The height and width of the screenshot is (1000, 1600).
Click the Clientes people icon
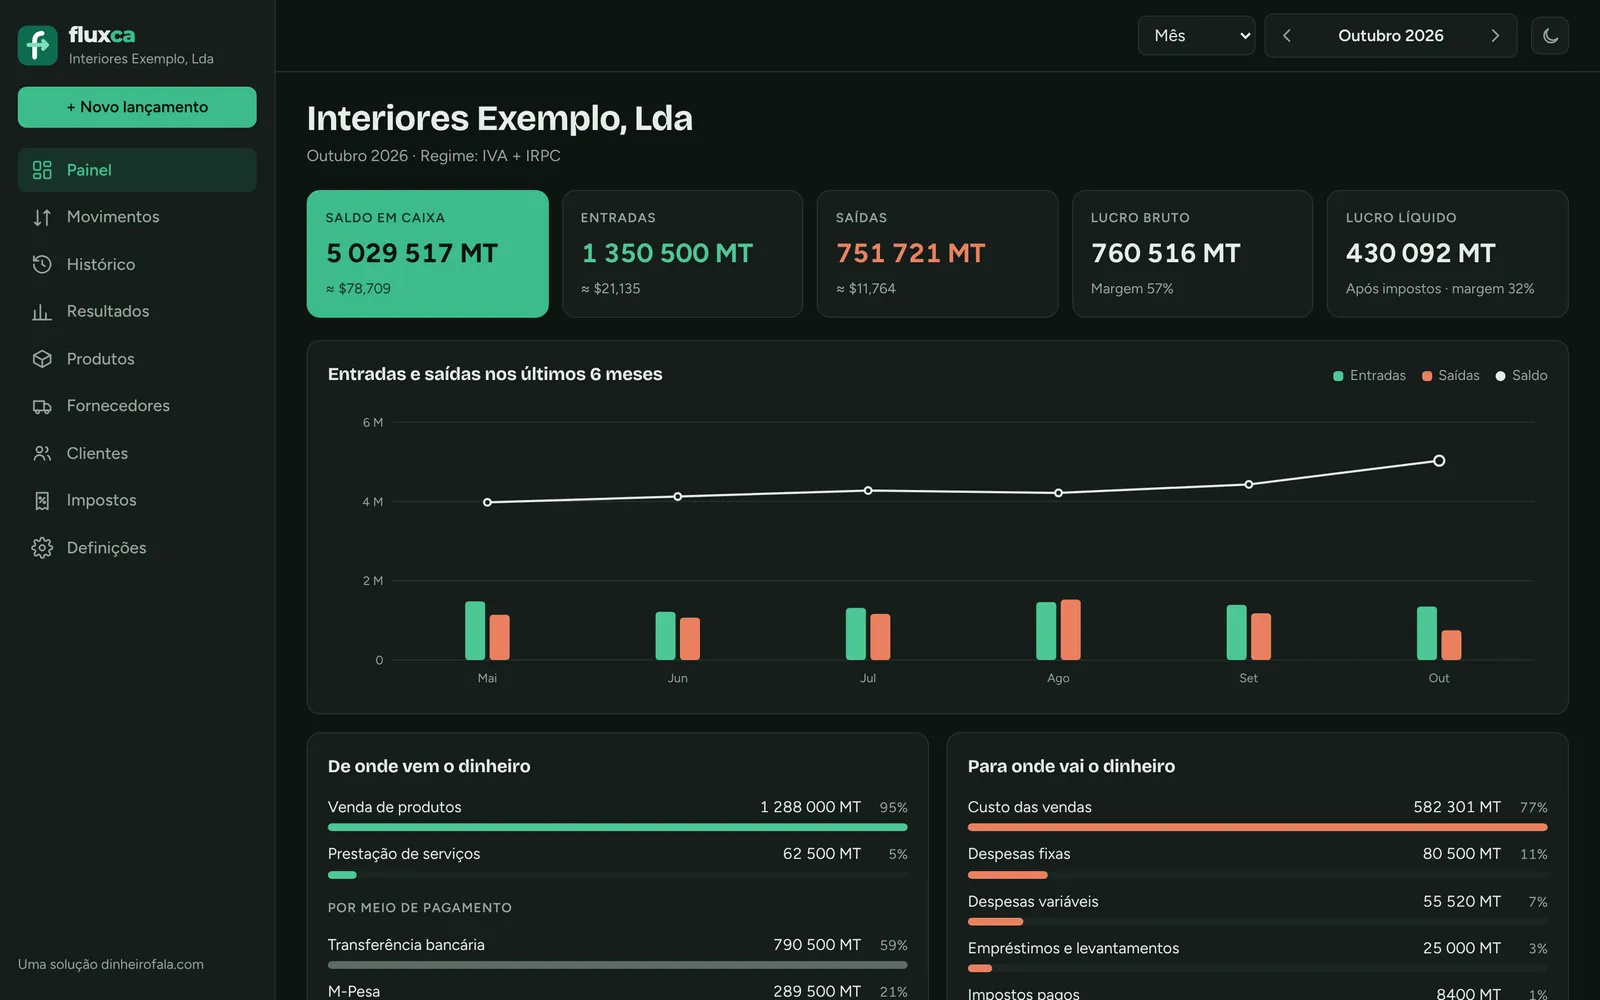(x=42, y=453)
